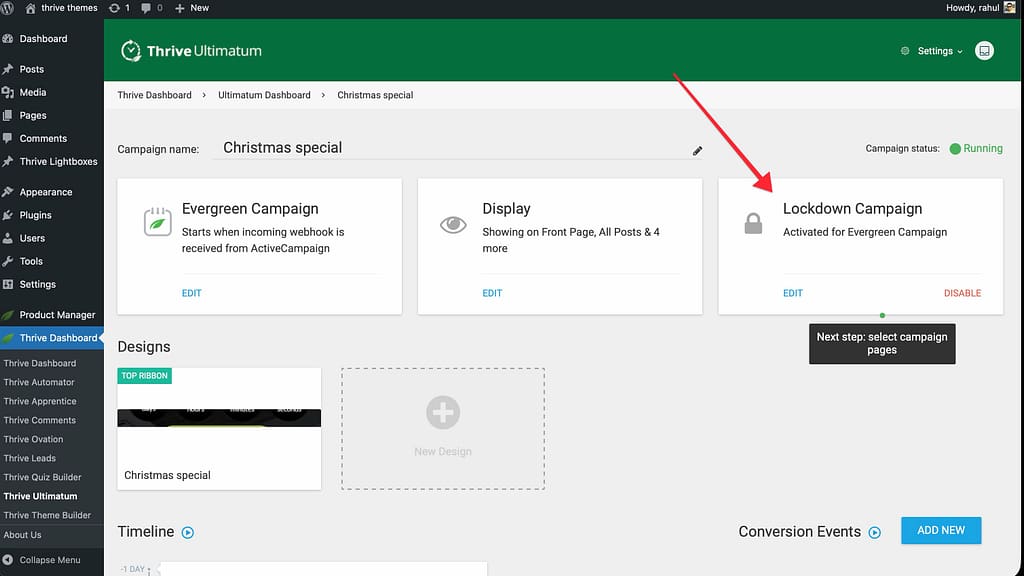Collapse the WordPress sidebar menu
The width and height of the screenshot is (1024, 576).
(50, 560)
